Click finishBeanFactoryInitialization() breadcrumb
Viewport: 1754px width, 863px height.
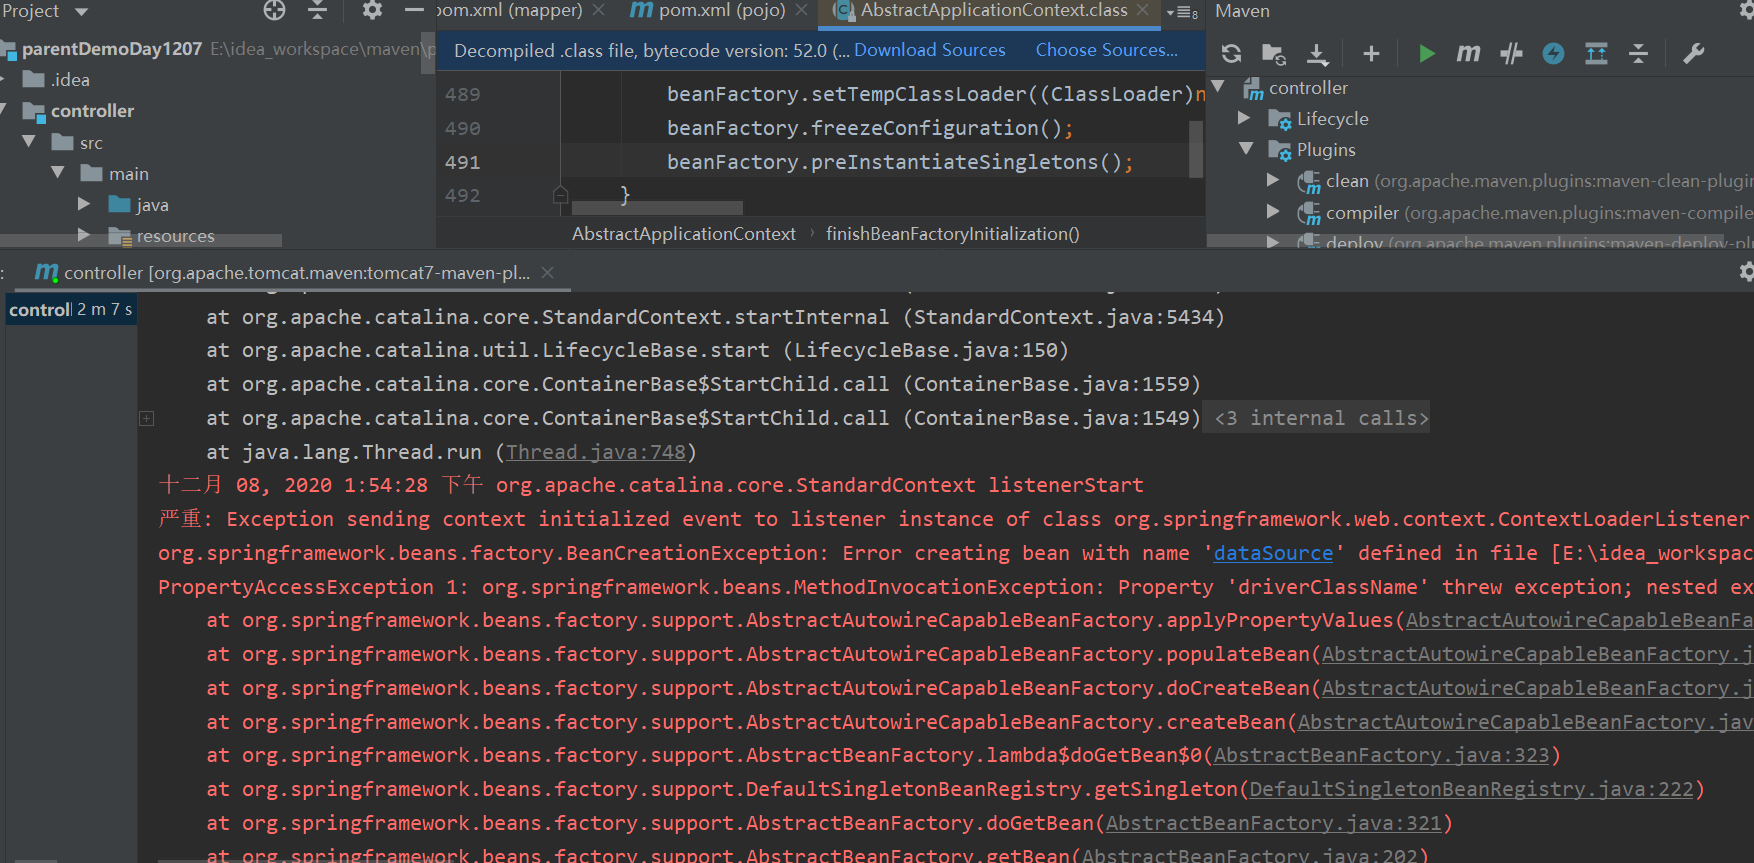coord(952,233)
